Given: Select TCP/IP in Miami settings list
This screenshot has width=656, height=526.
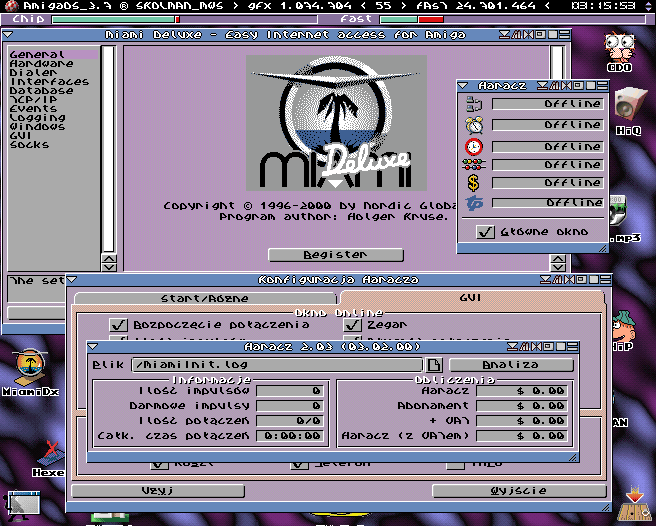Looking at the screenshot, I should pos(53,100).
